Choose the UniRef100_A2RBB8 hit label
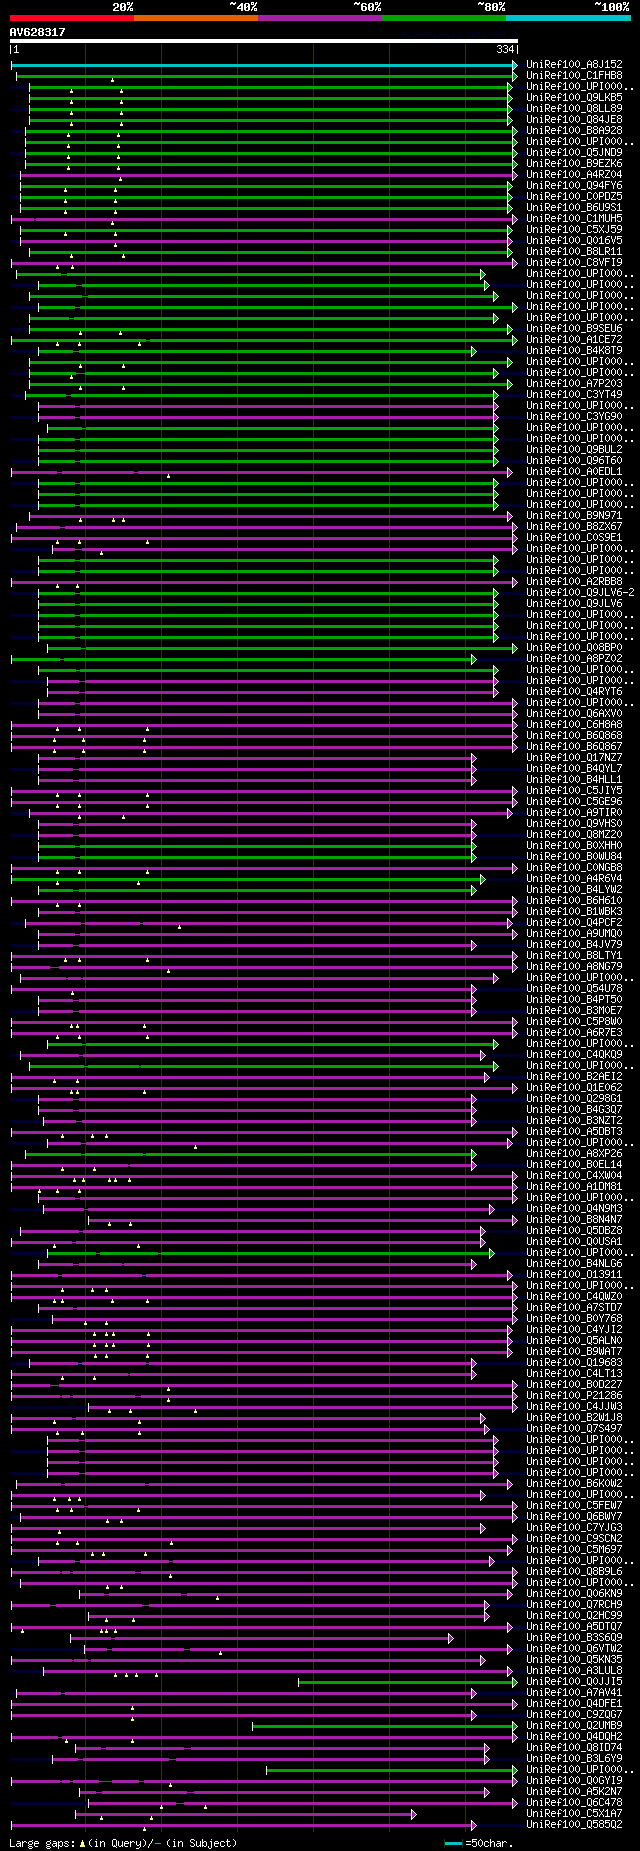This screenshot has height=1851, width=640. point(574,581)
